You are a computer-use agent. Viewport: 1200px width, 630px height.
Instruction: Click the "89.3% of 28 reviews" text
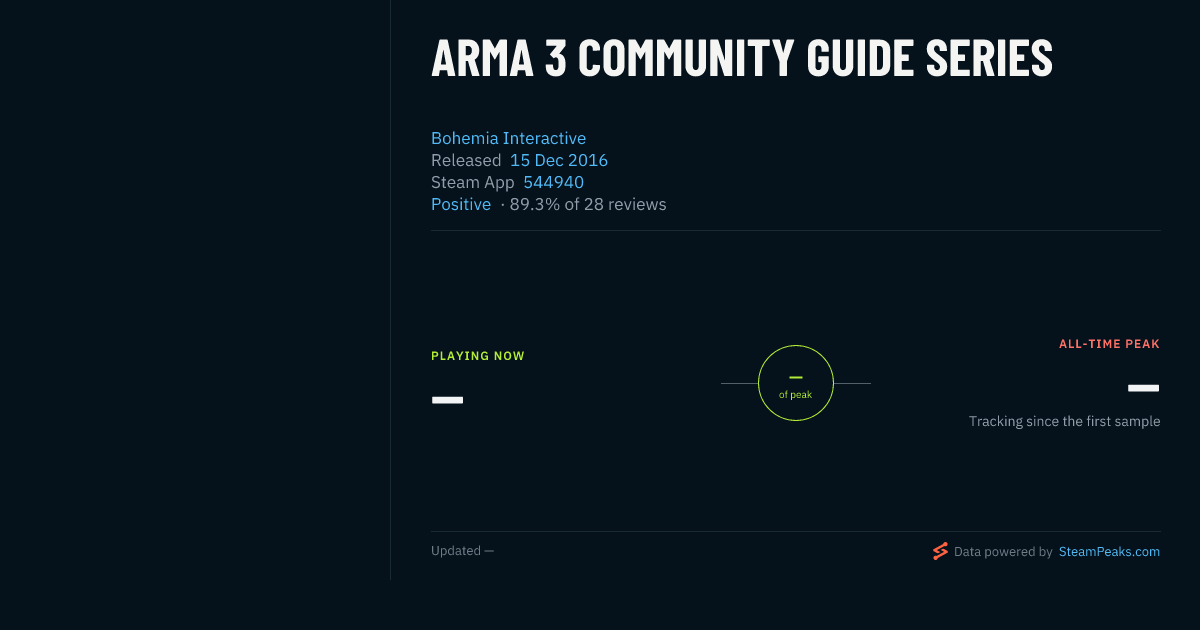click(588, 204)
